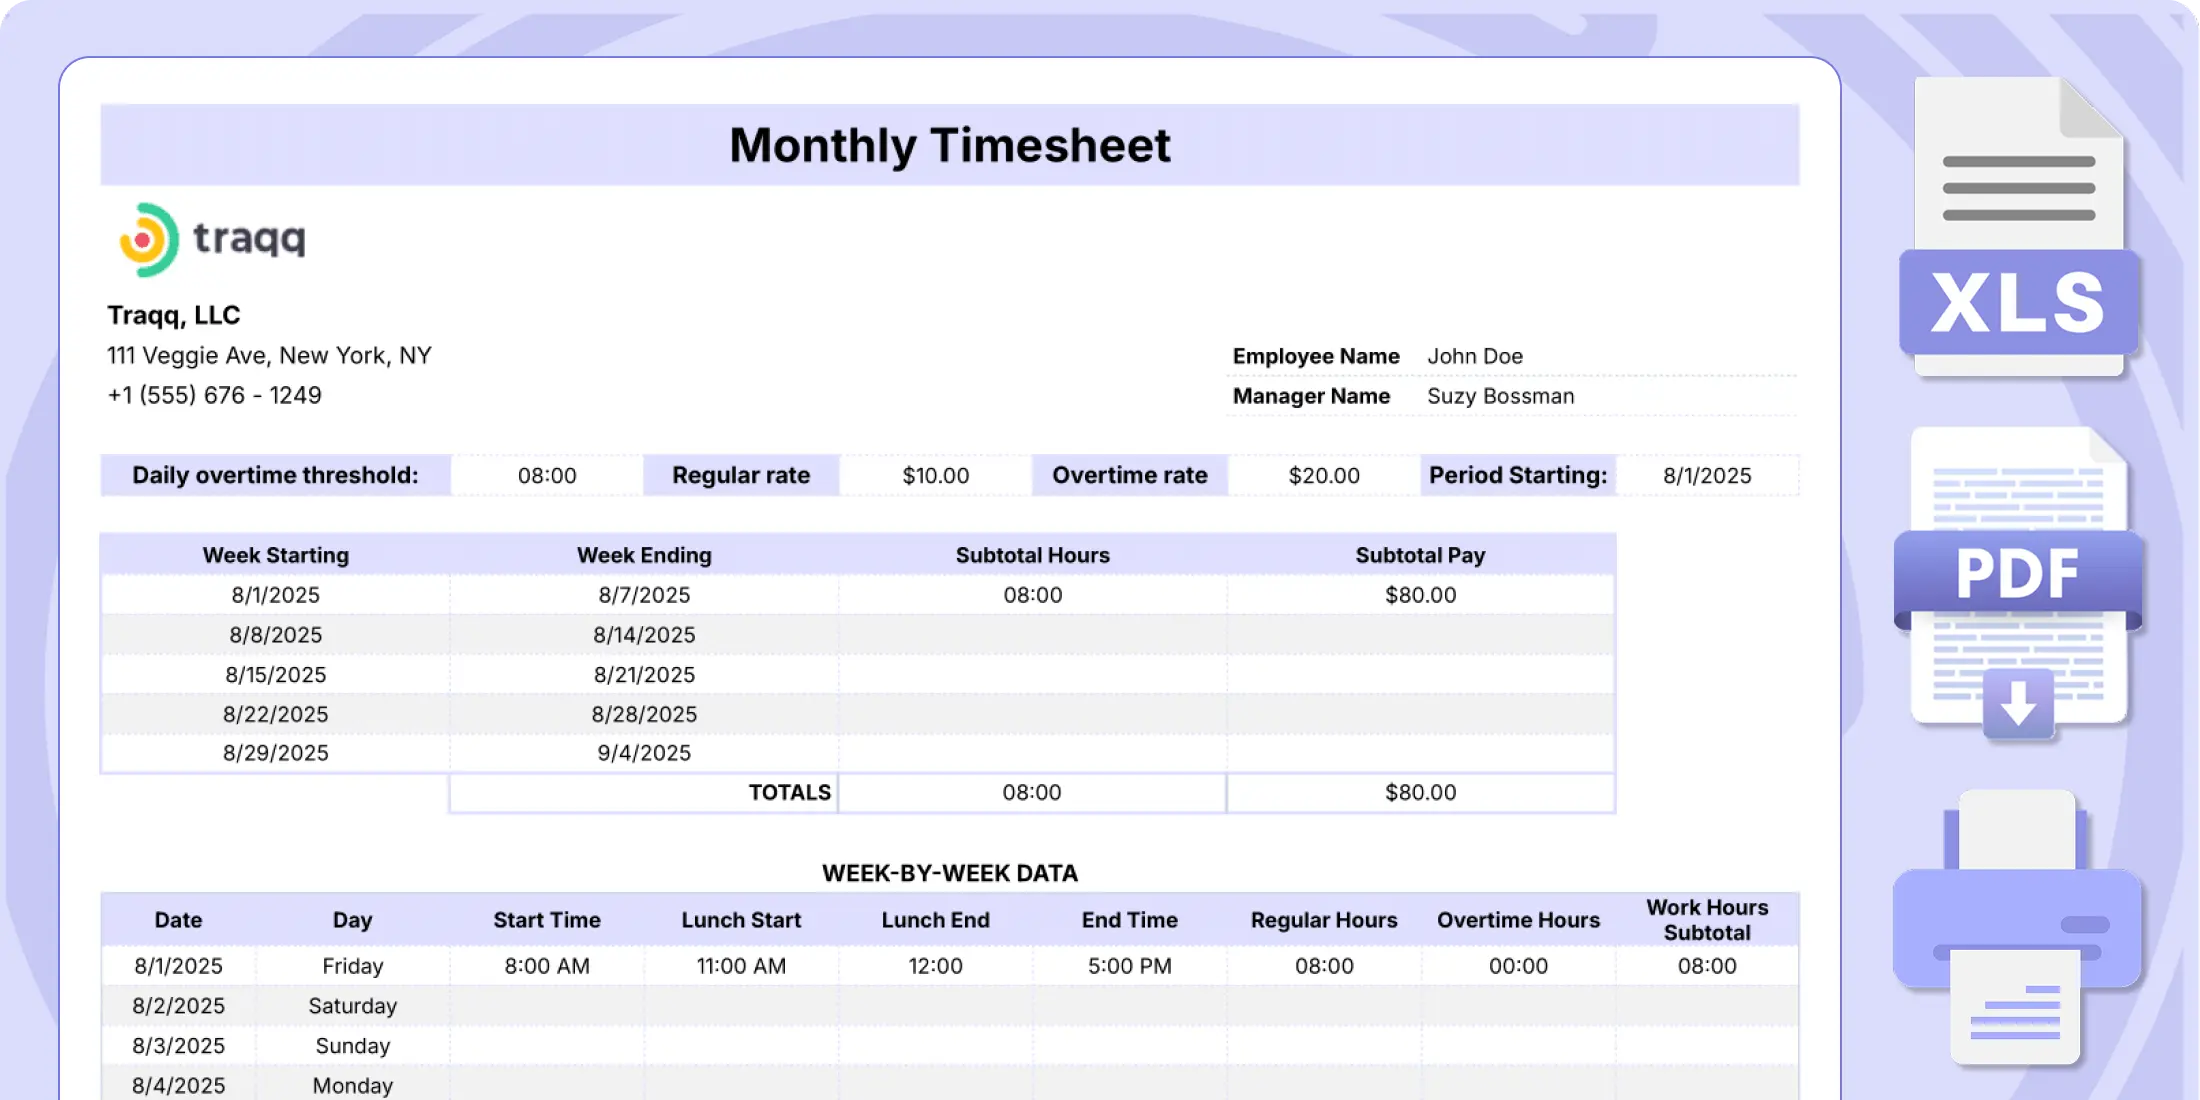Click the Traqq logo

pos(212,239)
